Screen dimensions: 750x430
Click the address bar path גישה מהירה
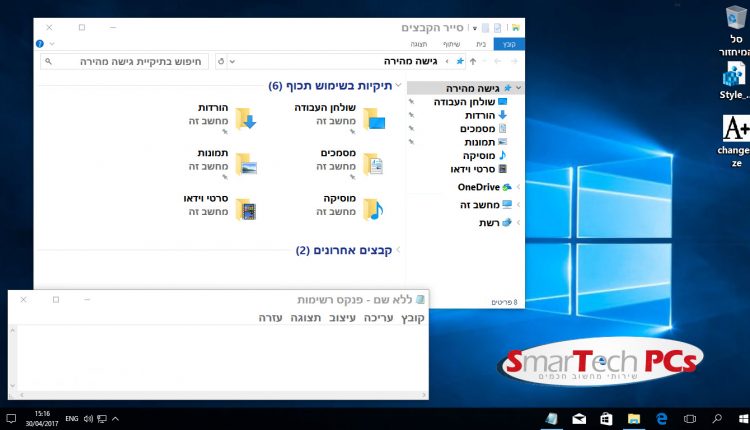pyautogui.click(x=410, y=61)
